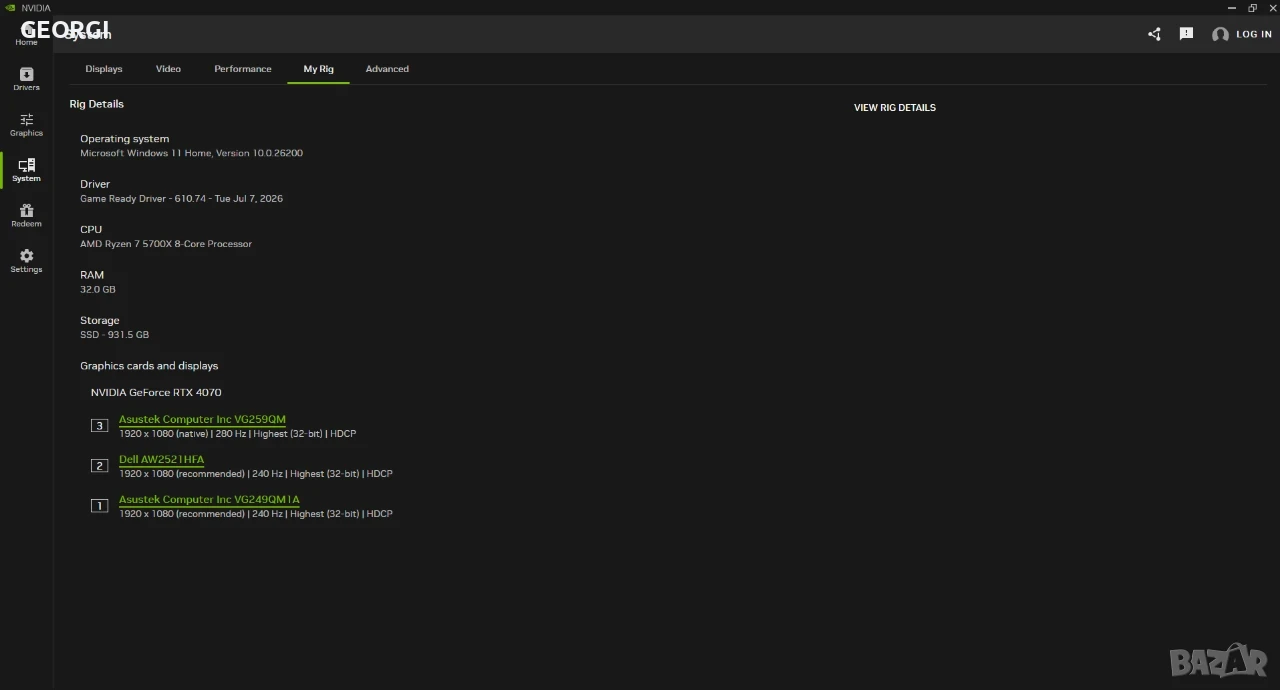Click display number 3 icon
1280x690 pixels.
pyautogui.click(x=99, y=426)
